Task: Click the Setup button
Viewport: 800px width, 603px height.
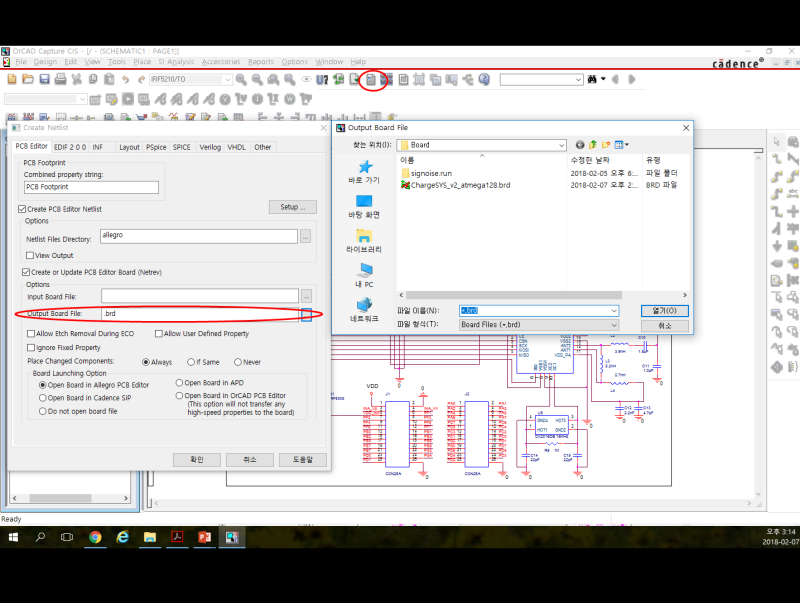Action: (292, 207)
